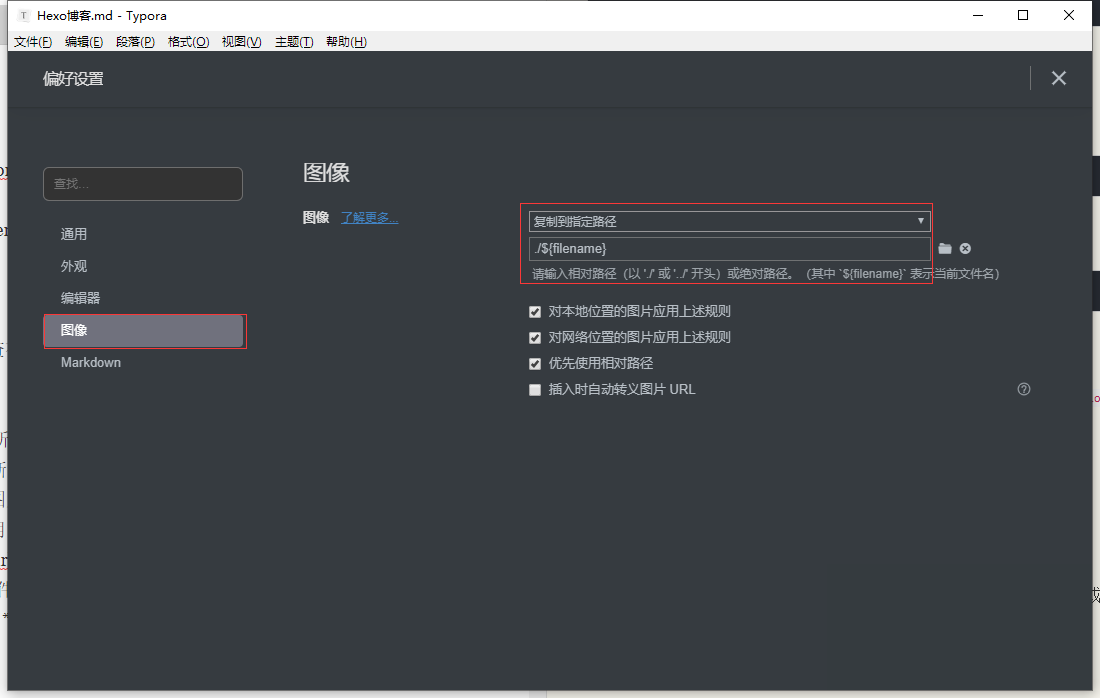Open the 复制到指定路径 dropdown
Screen dimensions: 1100x698
click(x=729, y=221)
